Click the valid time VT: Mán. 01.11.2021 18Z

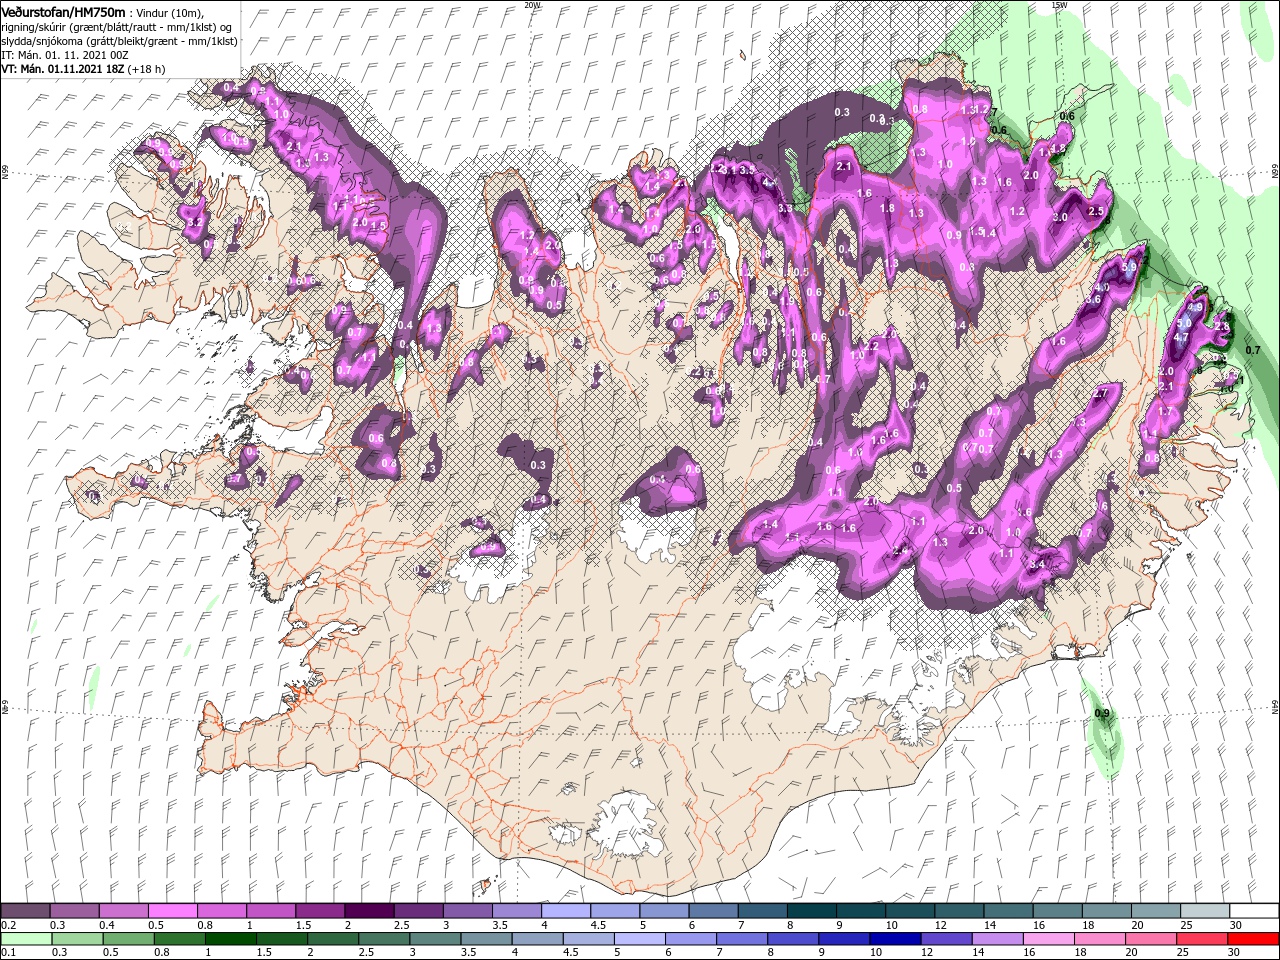[x=61, y=69]
